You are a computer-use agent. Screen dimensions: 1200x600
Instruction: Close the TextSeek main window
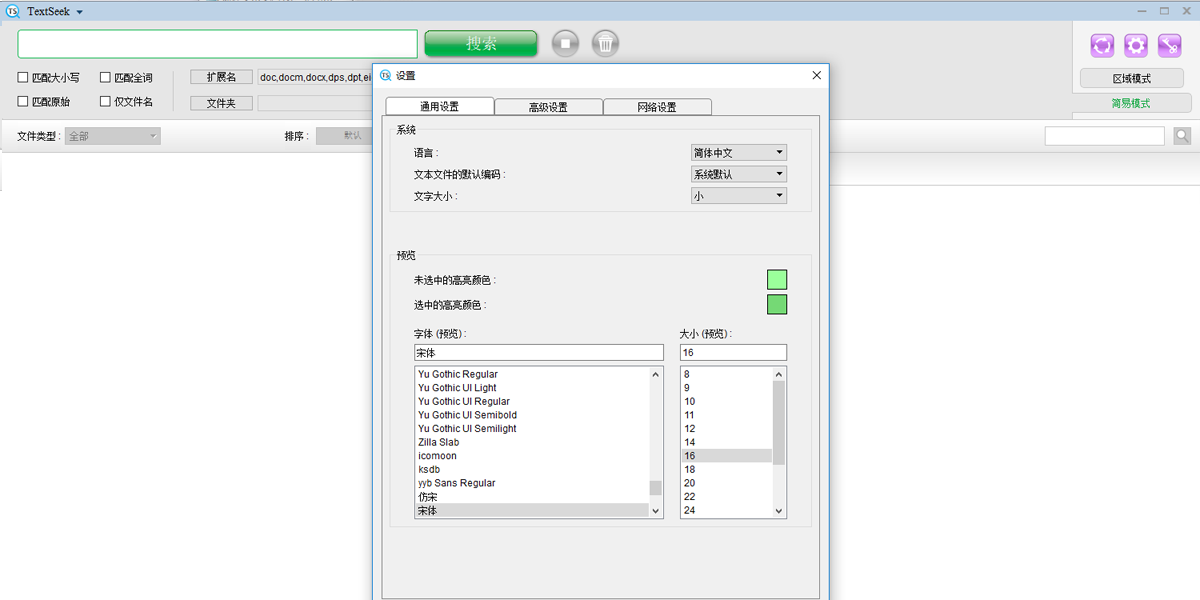point(1186,10)
